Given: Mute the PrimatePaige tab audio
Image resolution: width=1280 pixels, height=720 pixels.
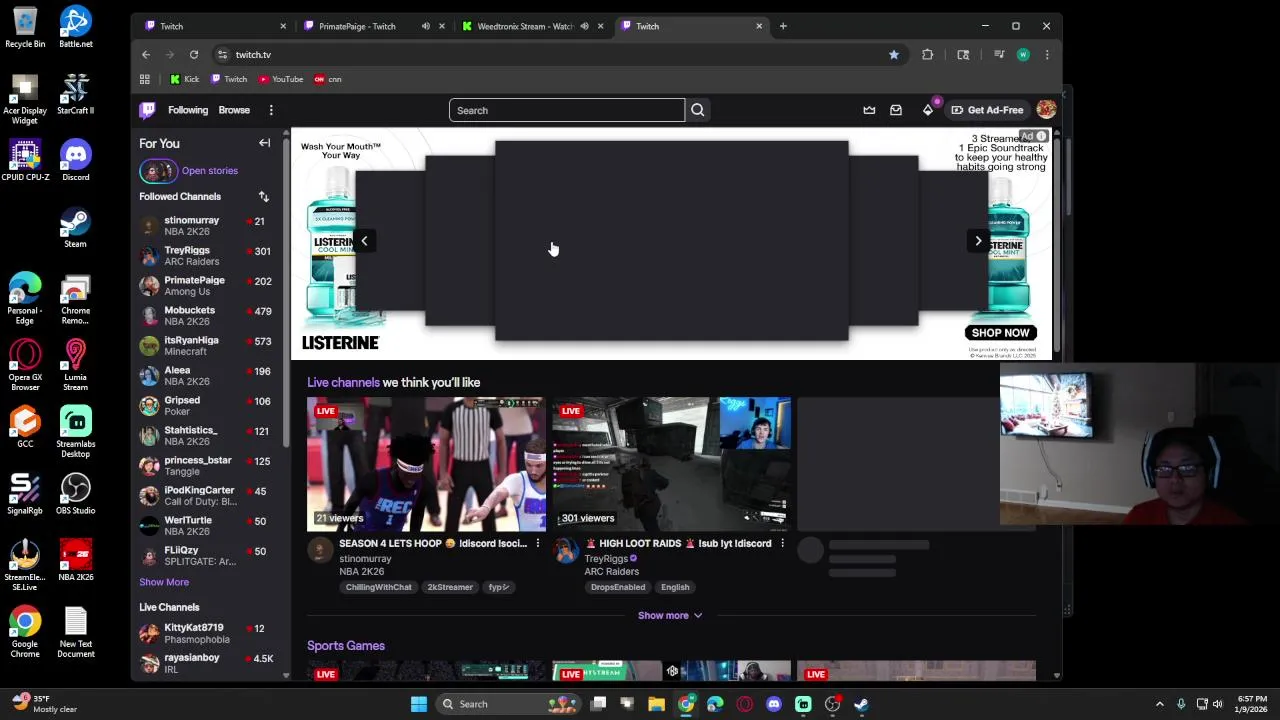Looking at the screenshot, I should 425,26.
